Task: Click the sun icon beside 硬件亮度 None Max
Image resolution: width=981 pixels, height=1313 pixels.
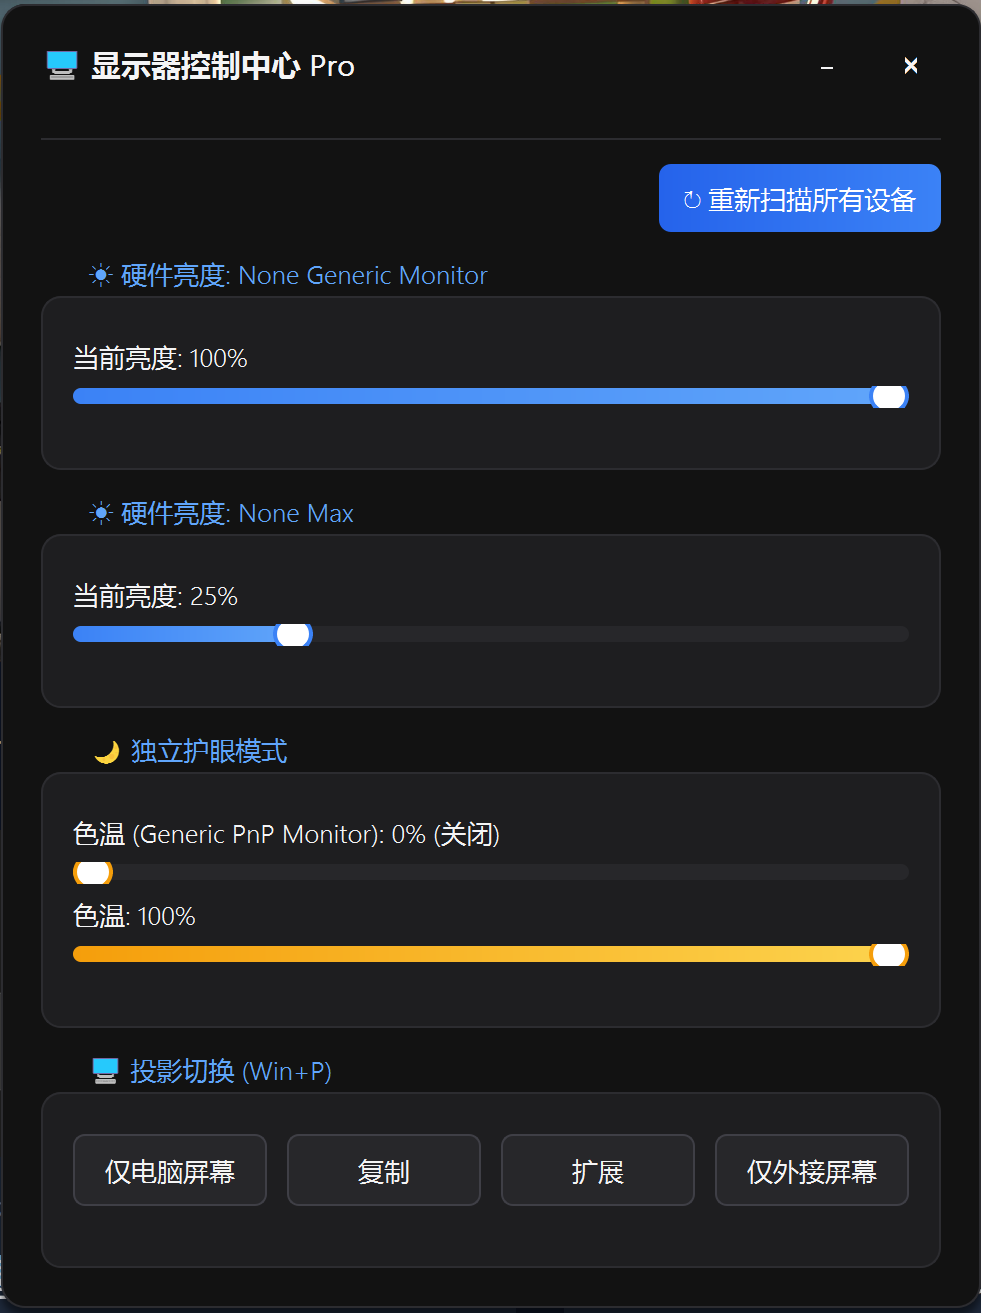Action: point(100,513)
